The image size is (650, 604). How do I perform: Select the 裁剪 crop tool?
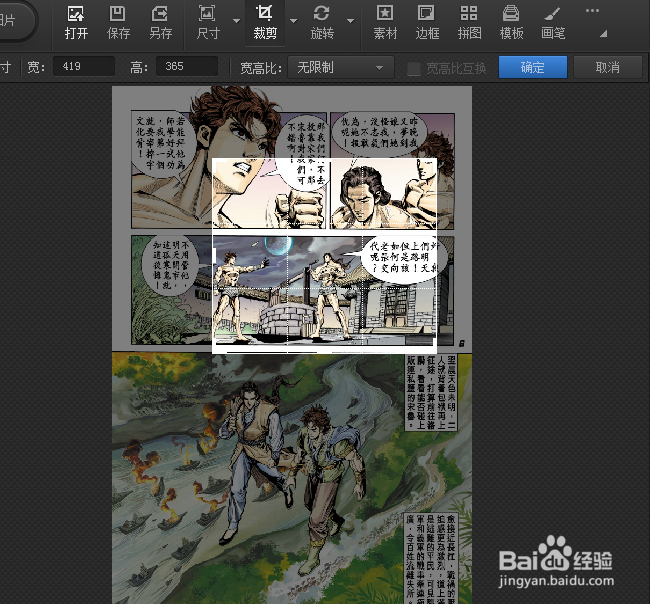[265, 23]
